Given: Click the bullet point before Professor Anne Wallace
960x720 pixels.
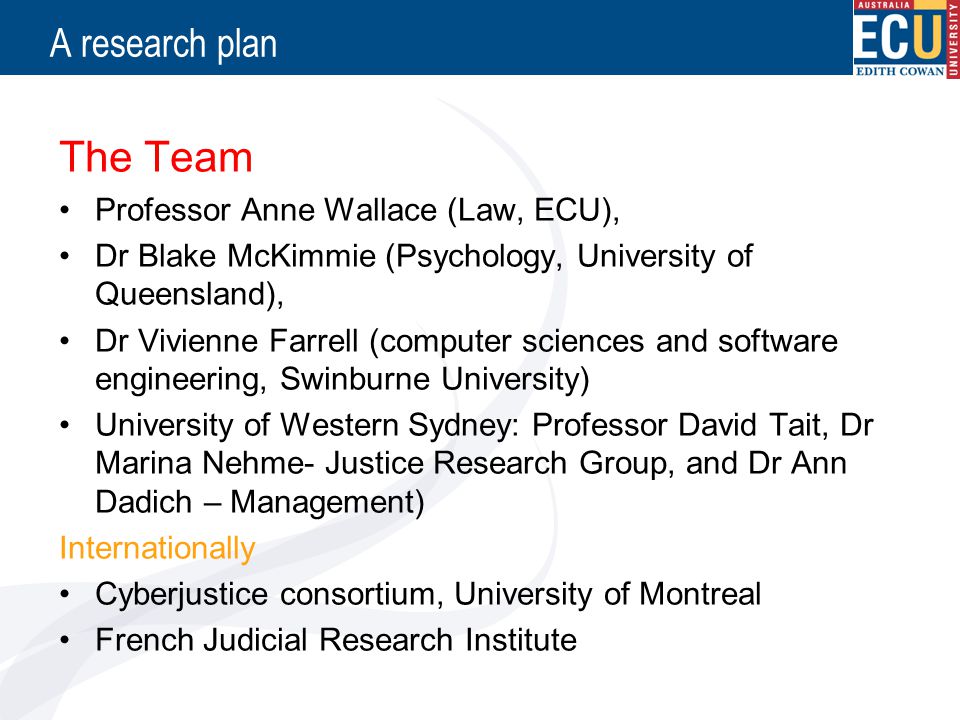Looking at the screenshot, I should pyautogui.click(x=66, y=211).
